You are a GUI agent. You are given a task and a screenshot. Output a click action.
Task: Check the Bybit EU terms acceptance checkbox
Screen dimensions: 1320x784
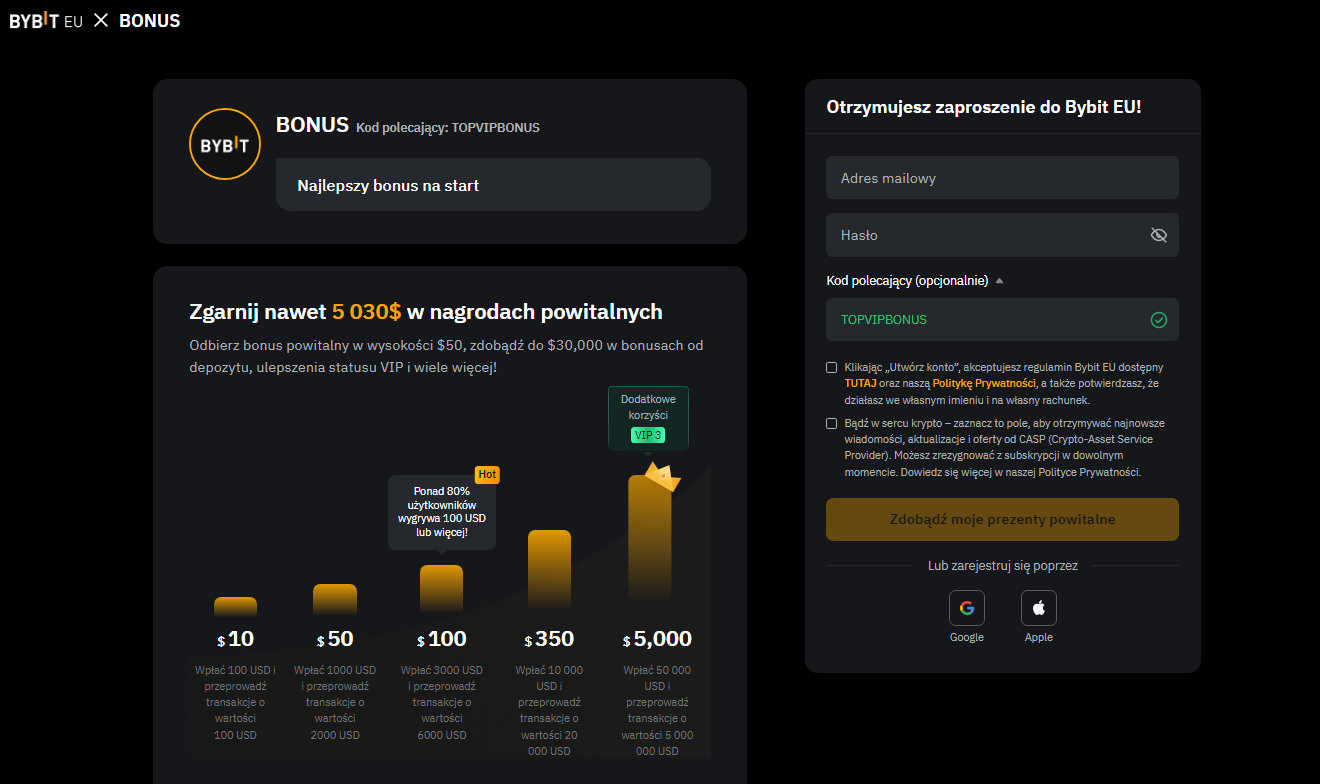coord(832,368)
